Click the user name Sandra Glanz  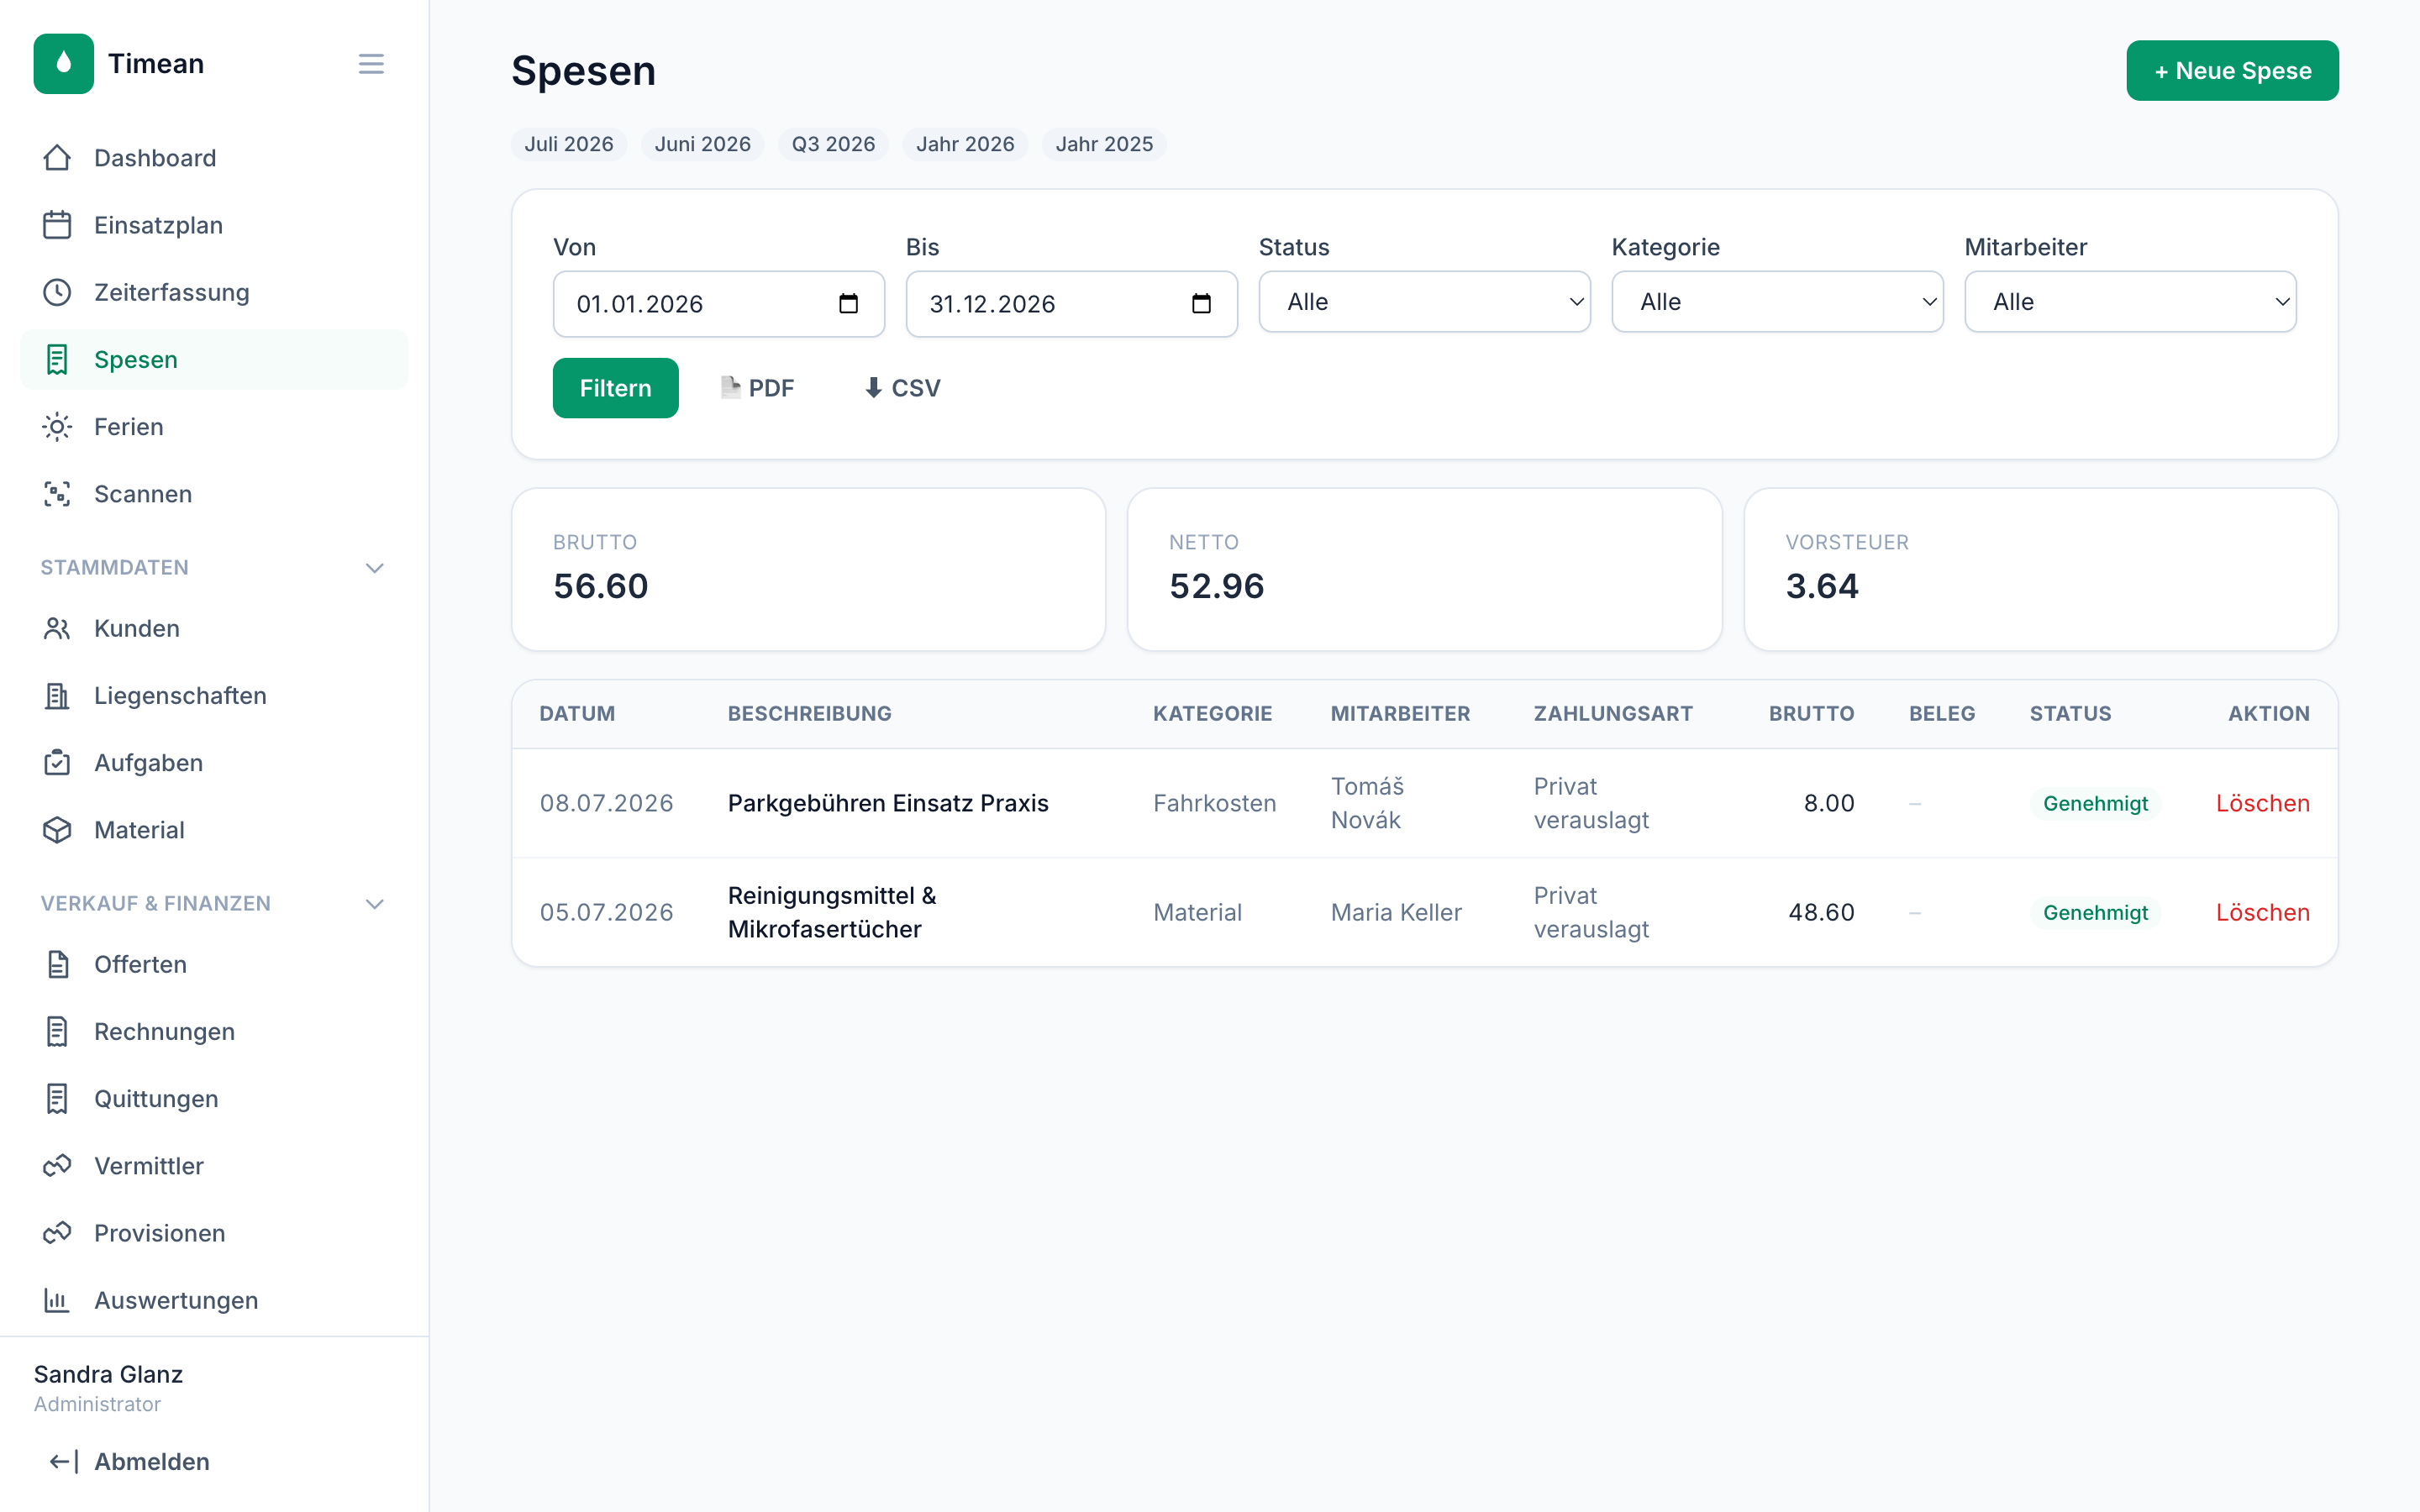point(108,1374)
